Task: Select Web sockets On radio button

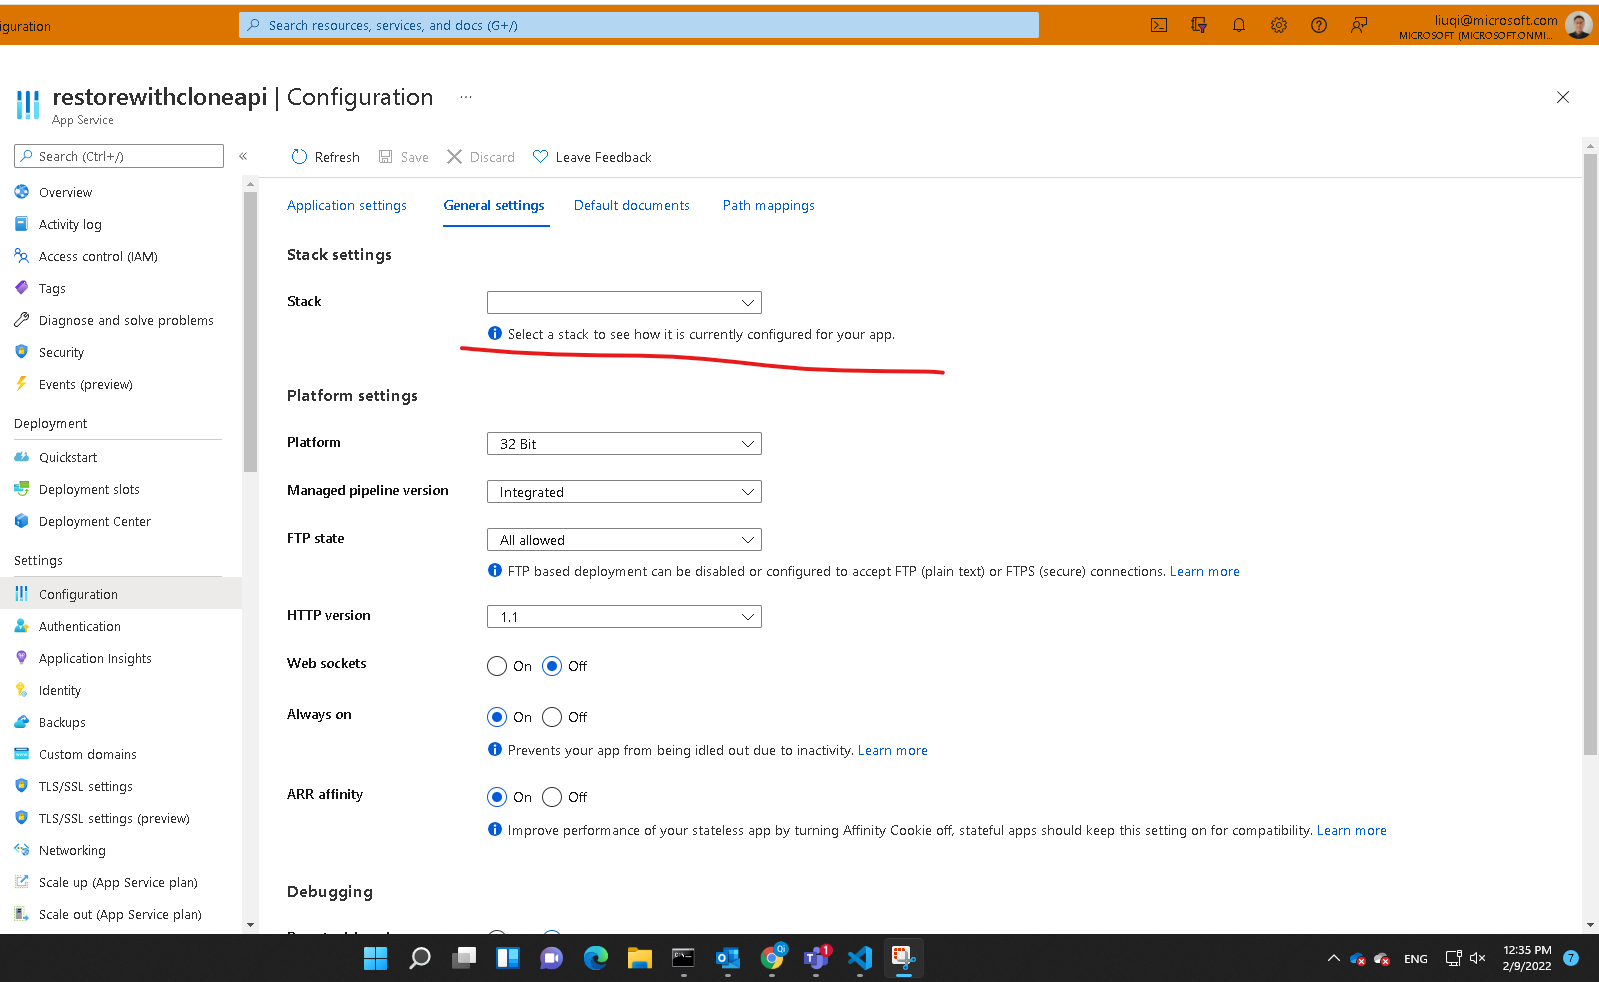Action: pyautogui.click(x=497, y=666)
